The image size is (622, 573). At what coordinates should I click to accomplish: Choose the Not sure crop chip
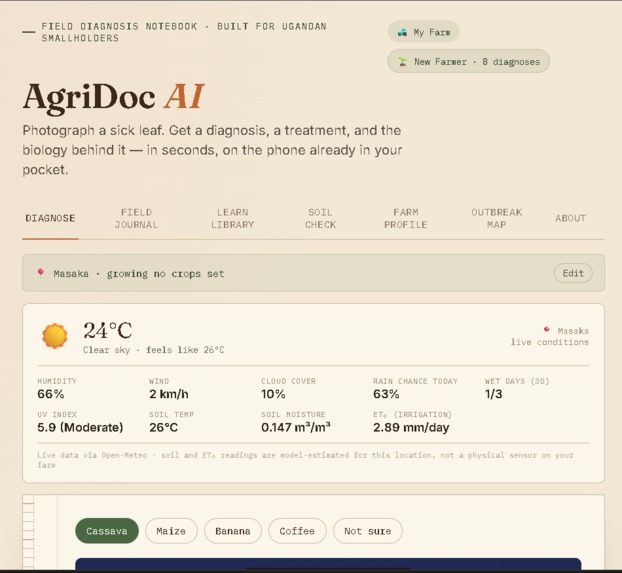click(x=368, y=531)
